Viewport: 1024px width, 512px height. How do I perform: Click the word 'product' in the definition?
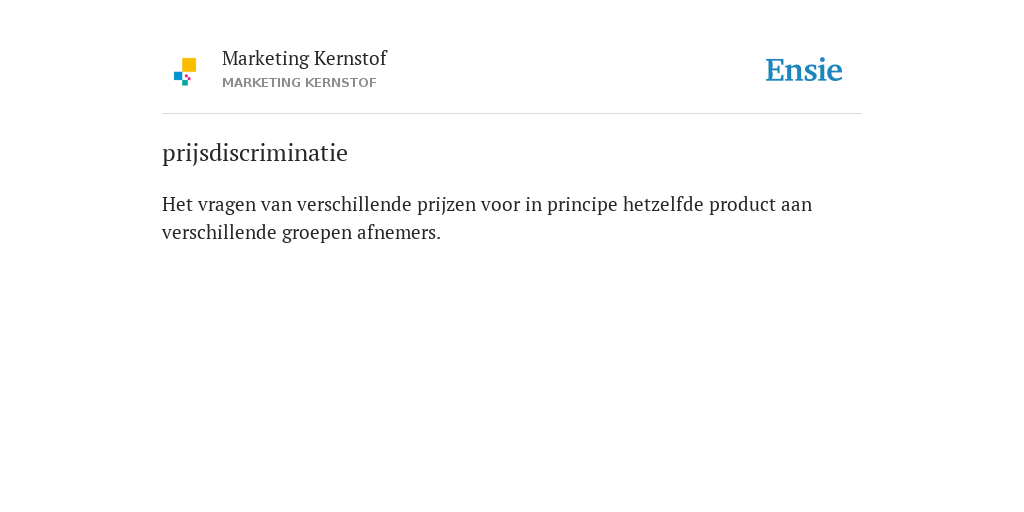coord(743,205)
